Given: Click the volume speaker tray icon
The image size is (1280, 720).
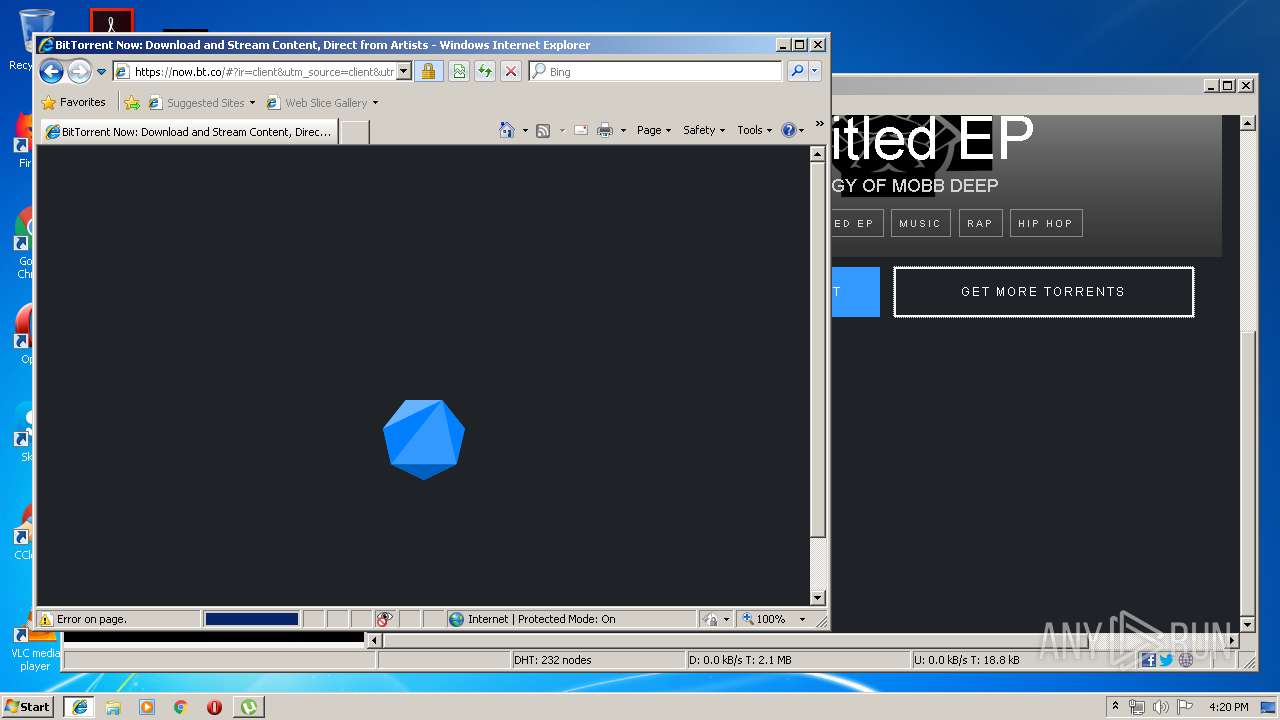Looking at the screenshot, I should pyautogui.click(x=1161, y=707).
